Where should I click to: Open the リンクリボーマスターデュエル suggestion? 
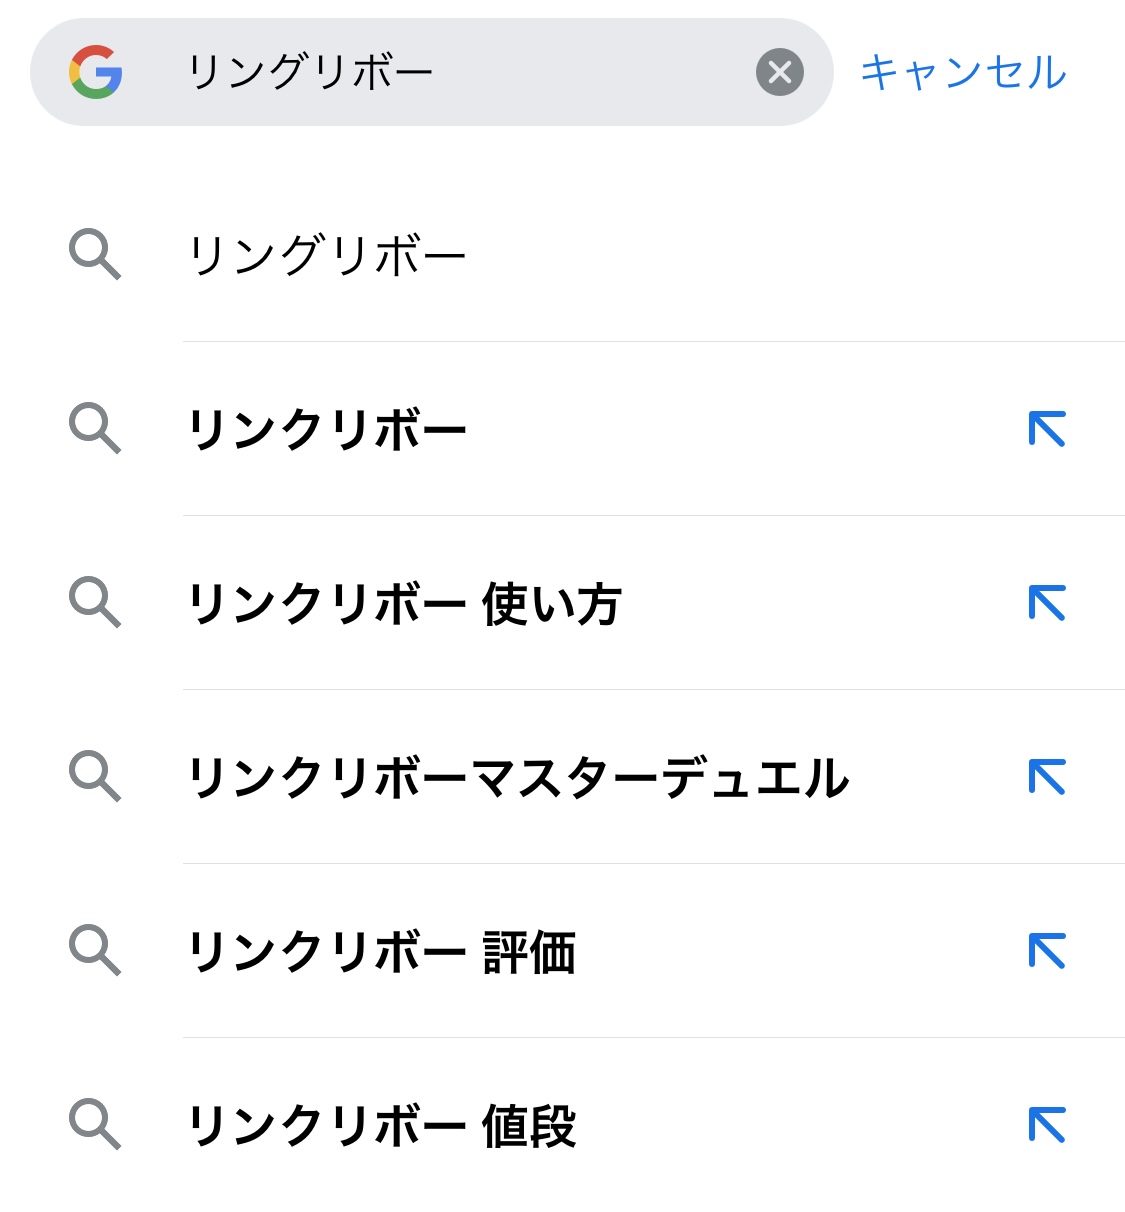tap(518, 777)
